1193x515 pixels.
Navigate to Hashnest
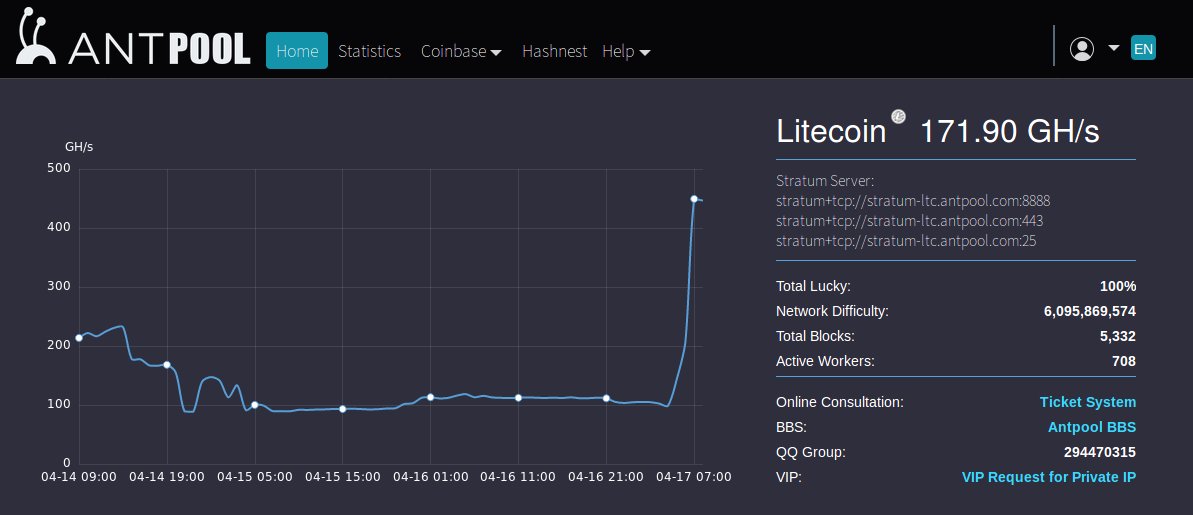point(554,51)
